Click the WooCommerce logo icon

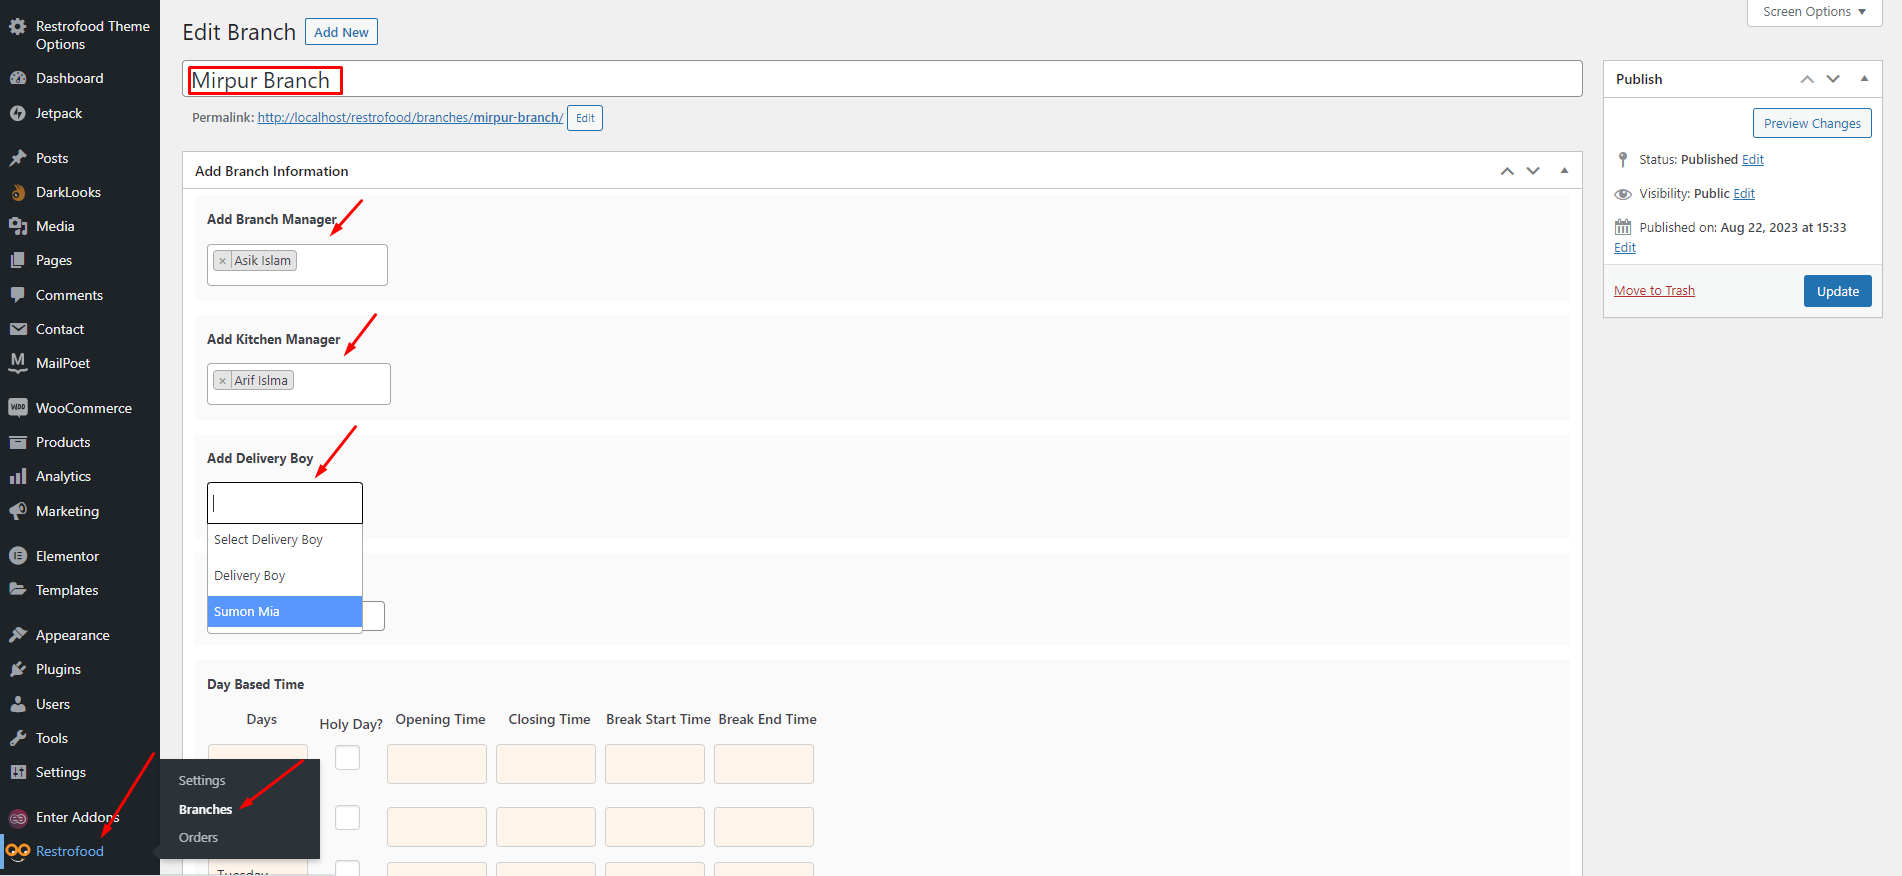[18, 408]
